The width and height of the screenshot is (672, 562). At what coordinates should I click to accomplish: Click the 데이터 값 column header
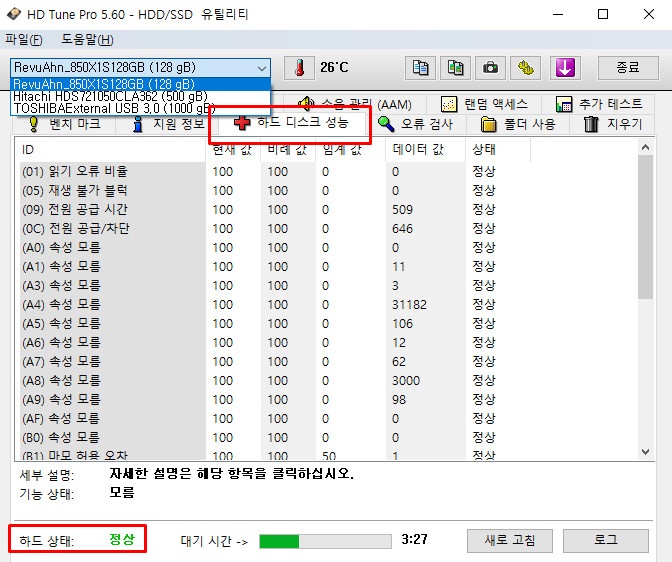424,150
